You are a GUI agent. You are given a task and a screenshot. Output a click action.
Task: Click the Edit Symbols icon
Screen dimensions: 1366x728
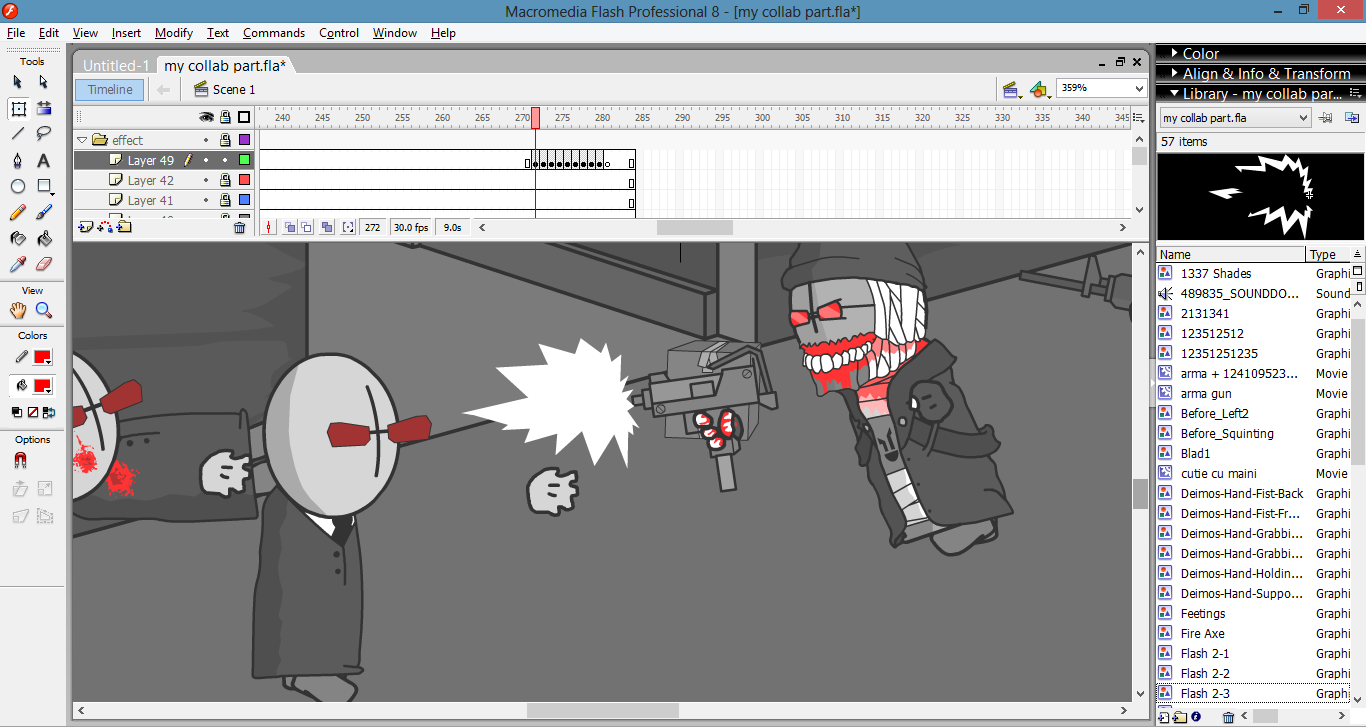[x=1040, y=89]
